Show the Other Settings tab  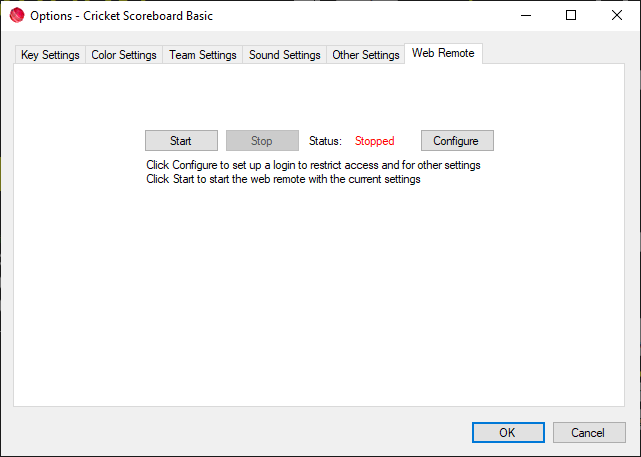tap(366, 55)
